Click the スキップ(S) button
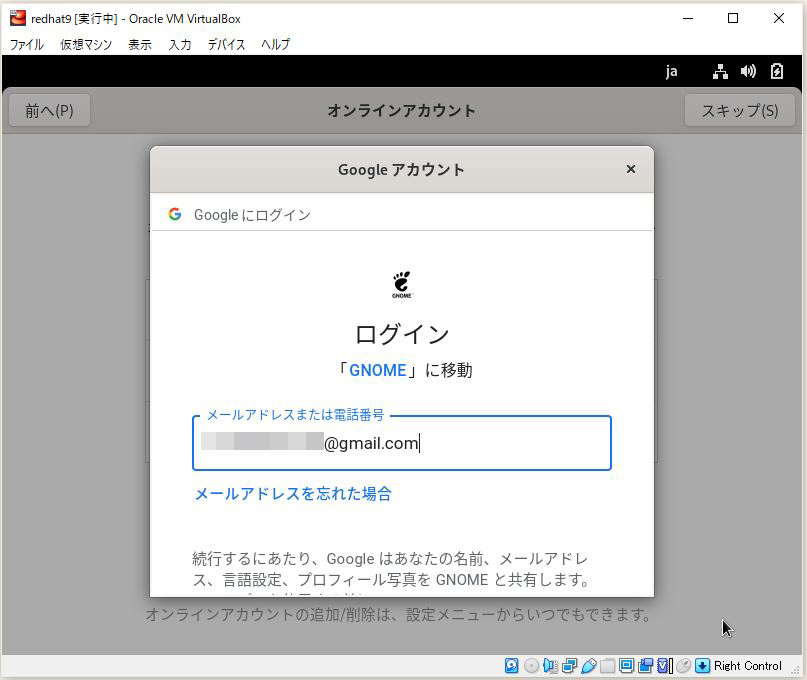This screenshot has width=807, height=680. [x=740, y=110]
